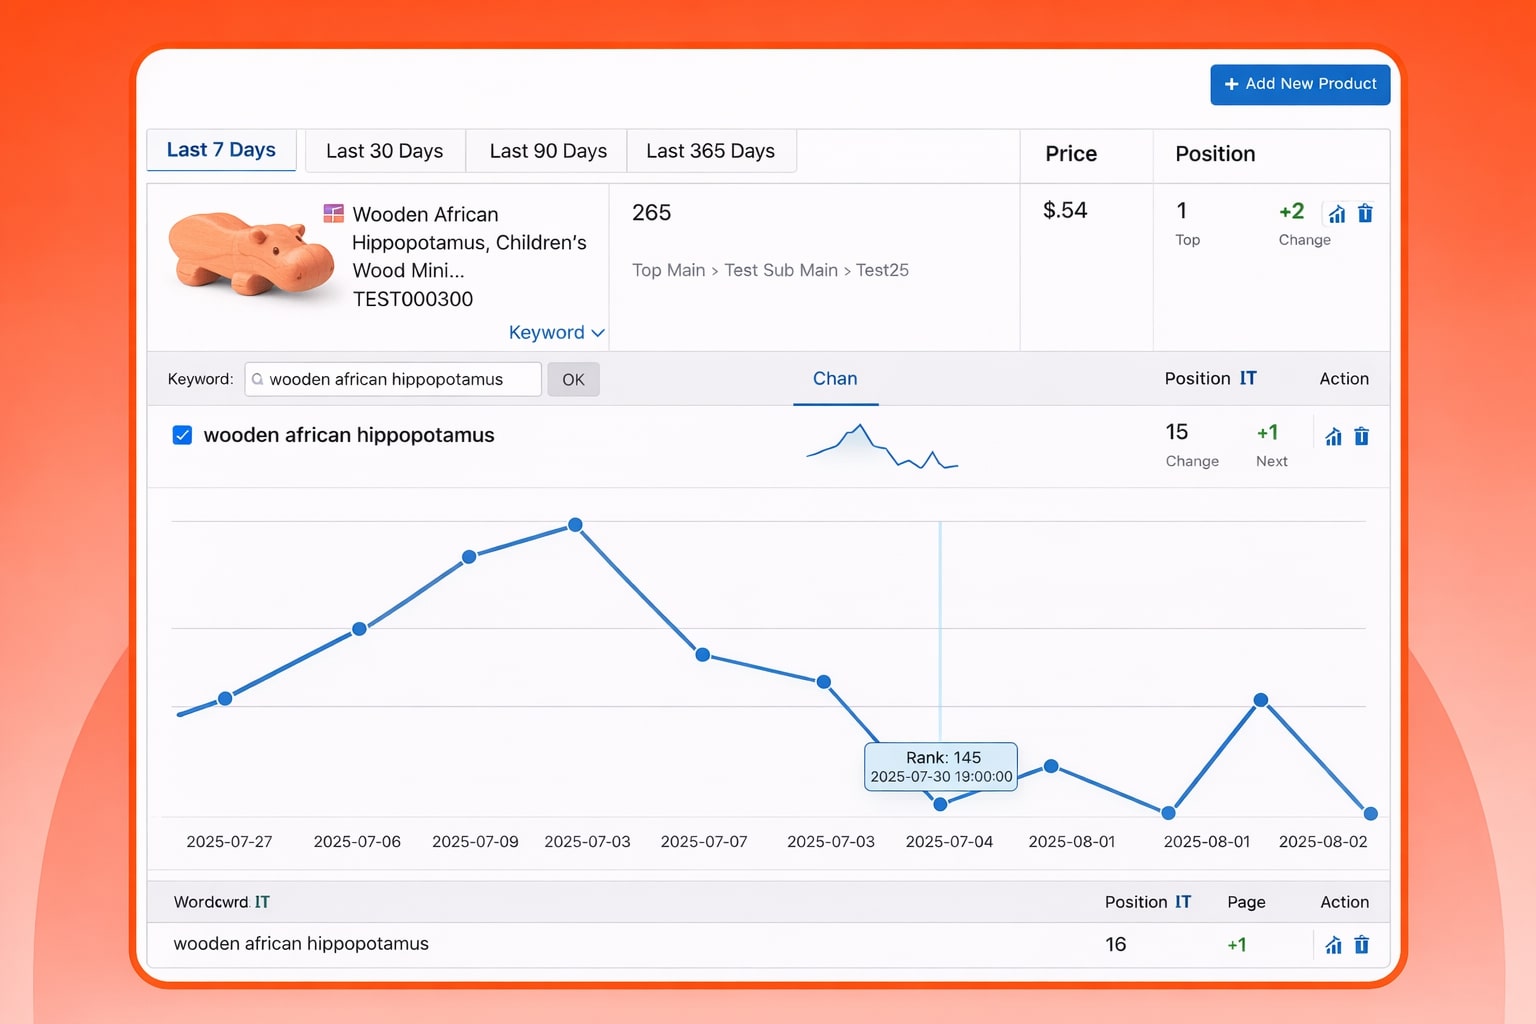The image size is (1536, 1024).
Task: Click the small flag icon beside product title
Action: click(x=333, y=213)
